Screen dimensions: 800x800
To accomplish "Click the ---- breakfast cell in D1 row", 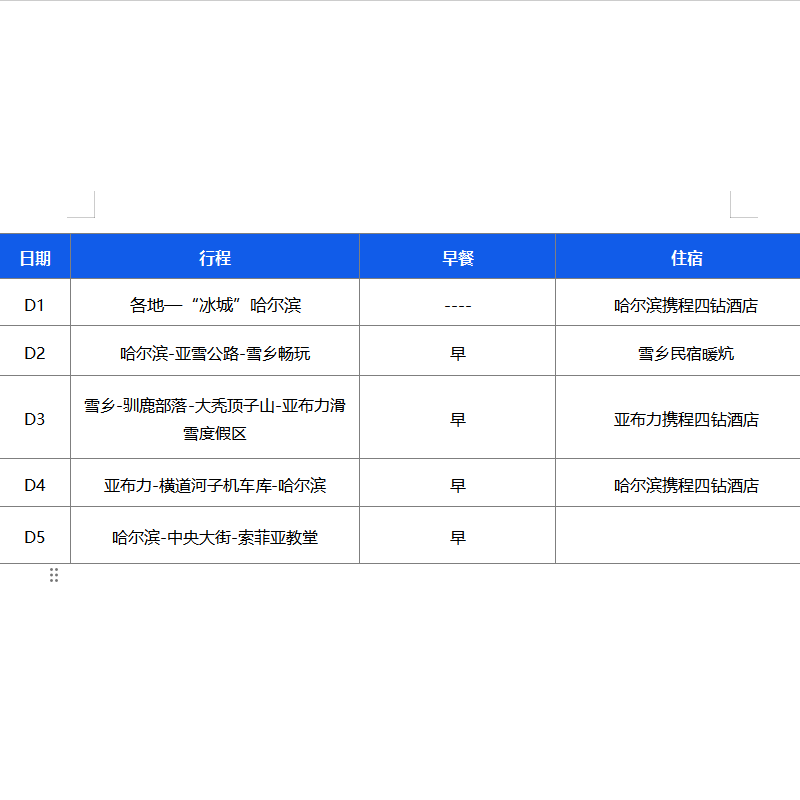I will [x=458, y=305].
